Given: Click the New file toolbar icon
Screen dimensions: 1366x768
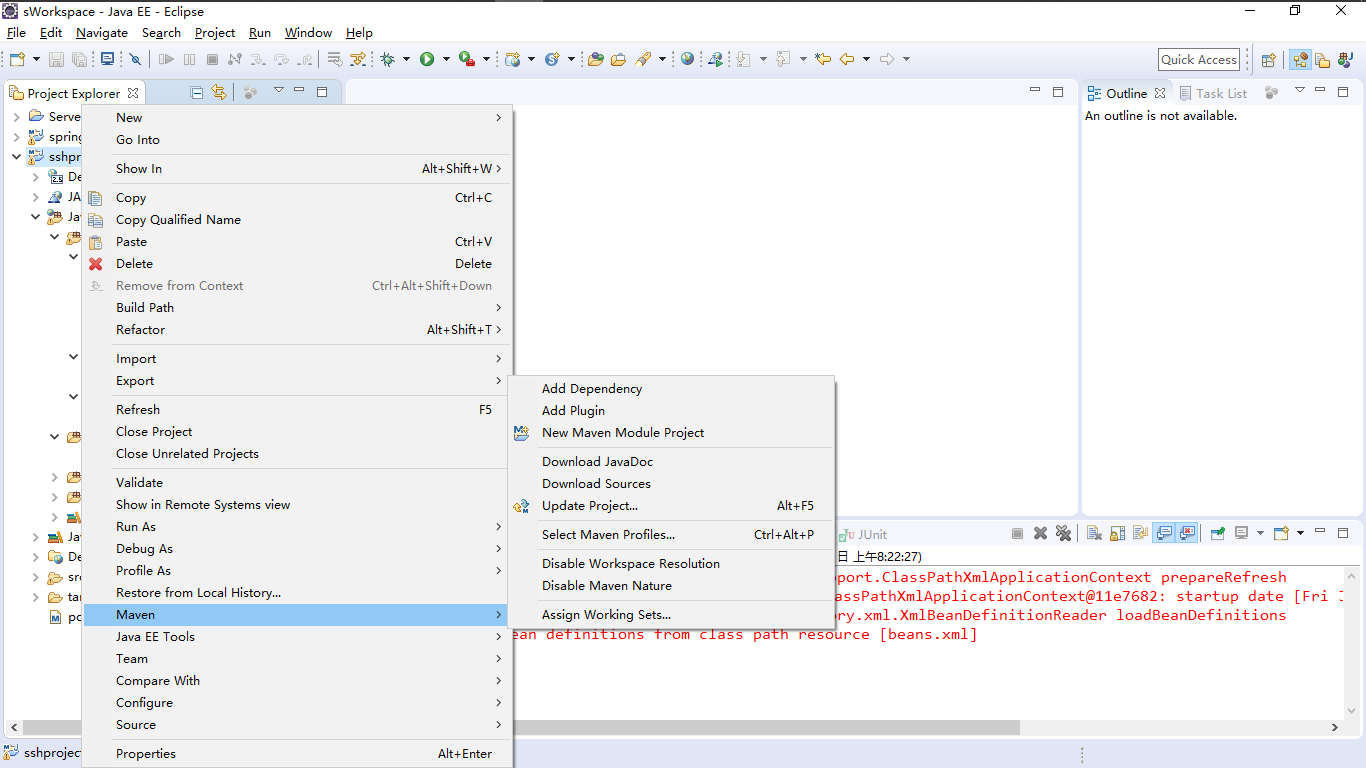Looking at the screenshot, I should (x=17, y=59).
